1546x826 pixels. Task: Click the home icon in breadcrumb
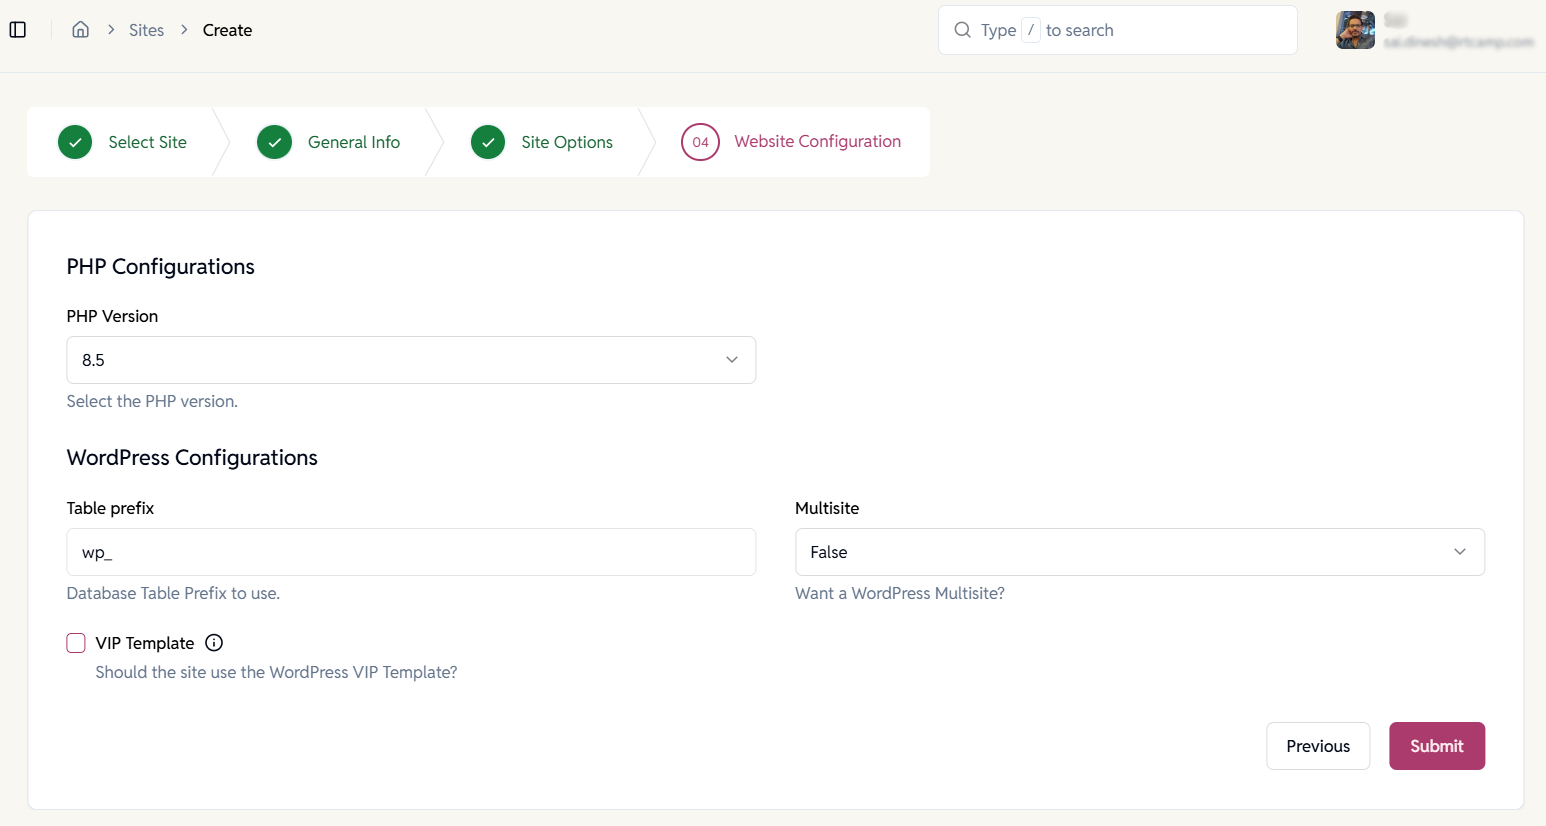pyautogui.click(x=80, y=29)
